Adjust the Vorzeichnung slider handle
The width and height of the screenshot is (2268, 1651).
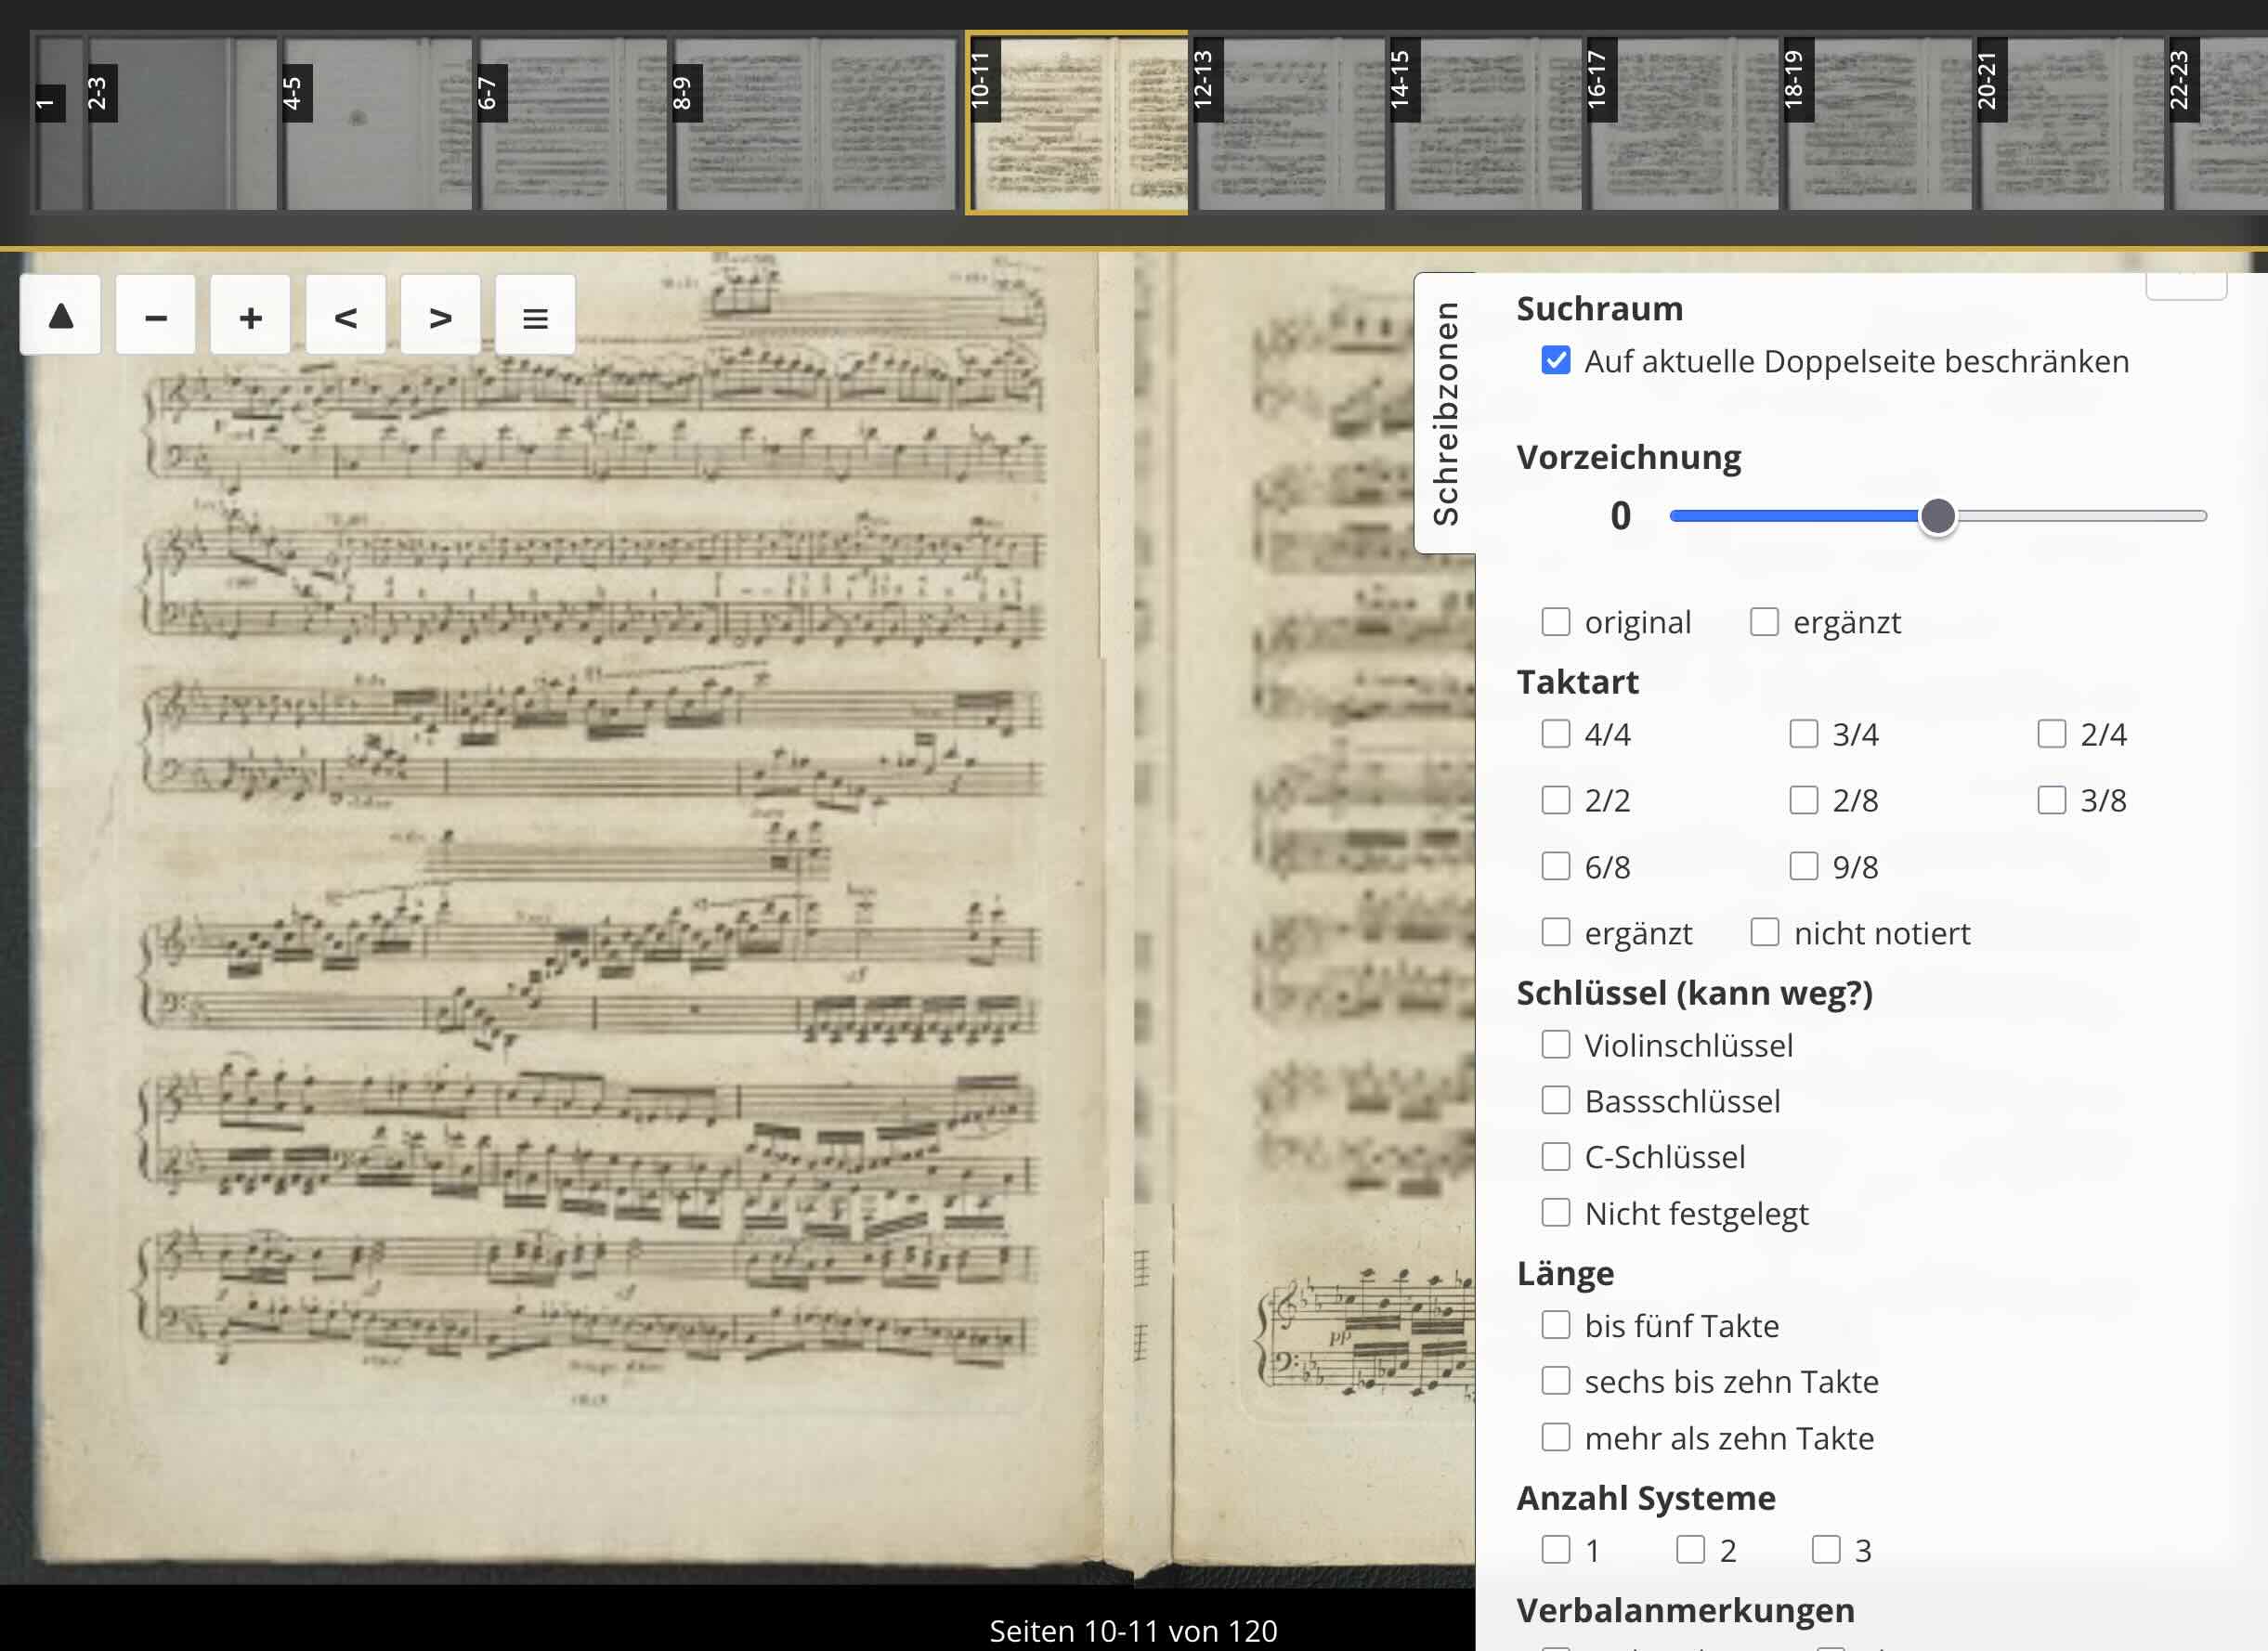click(x=1937, y=516)
